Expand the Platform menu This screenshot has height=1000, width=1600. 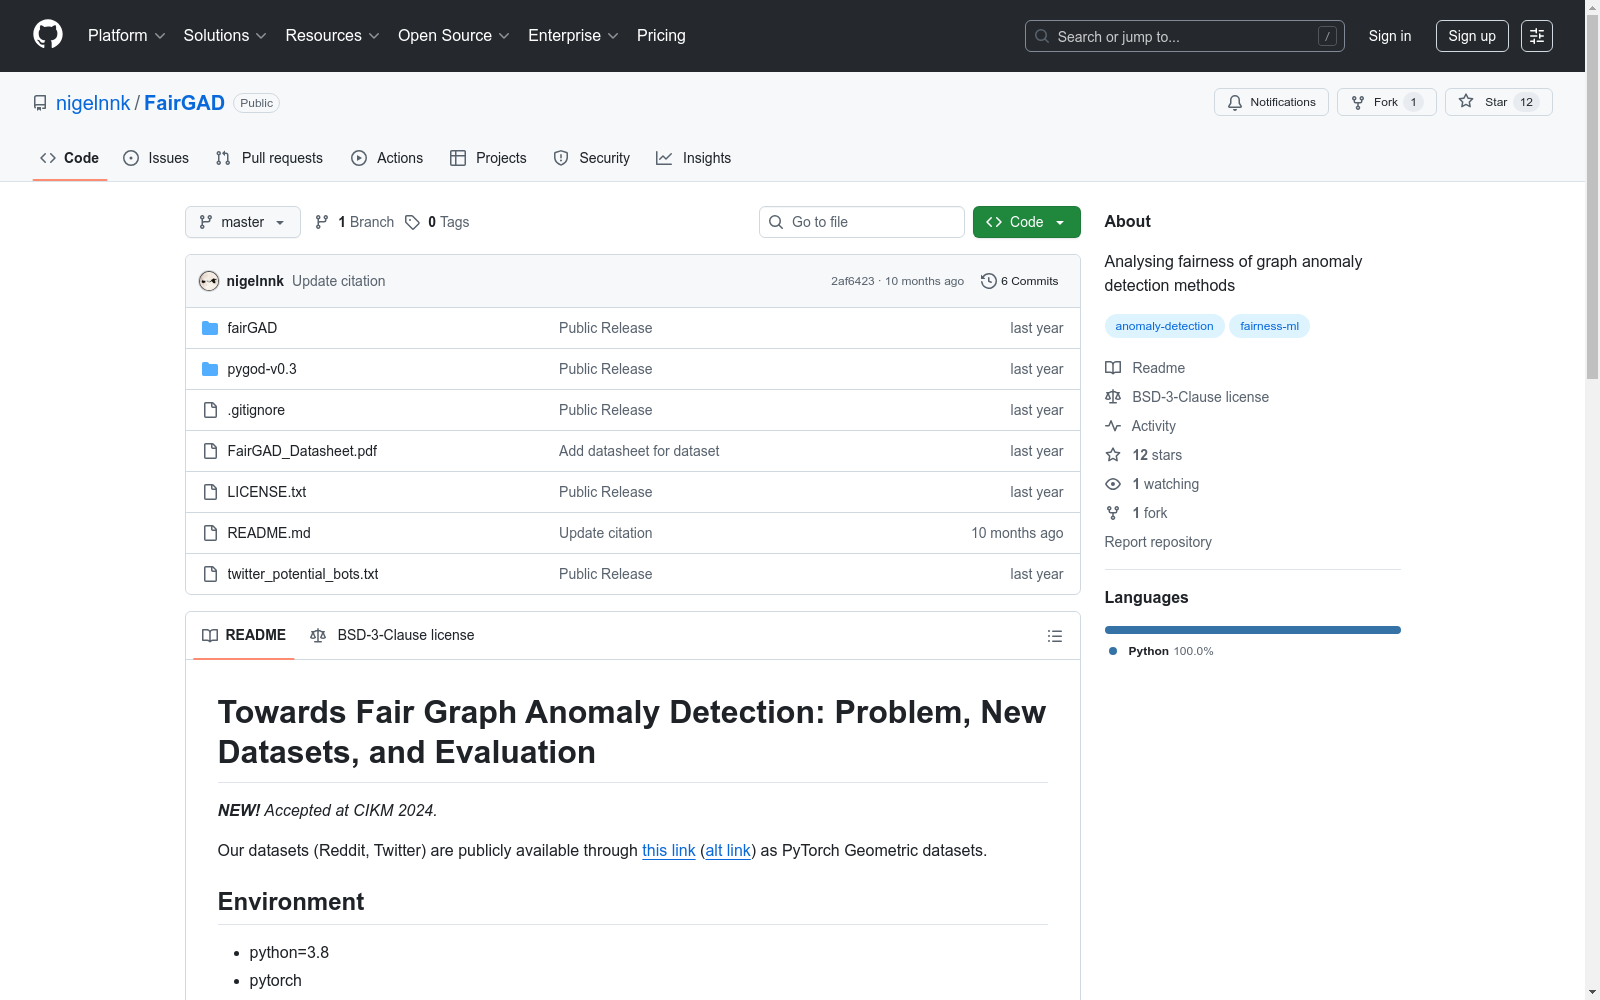[x=126, y=36]
